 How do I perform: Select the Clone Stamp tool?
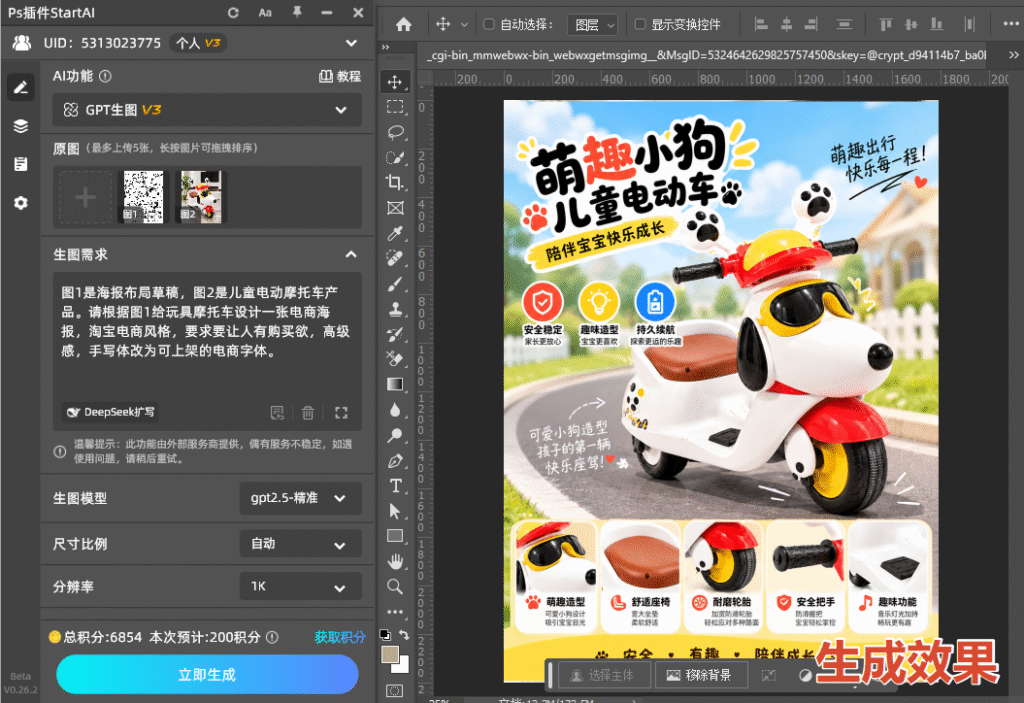coord(394,309)
